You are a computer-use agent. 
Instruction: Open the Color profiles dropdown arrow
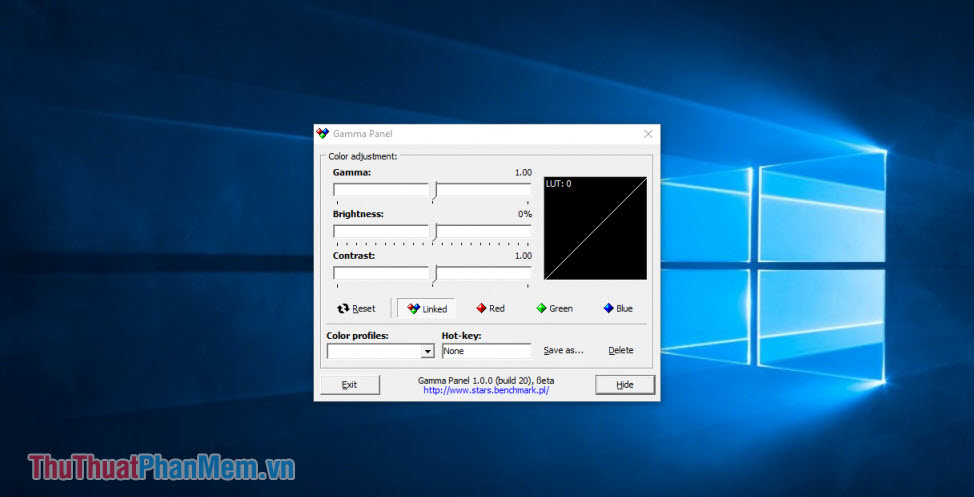pyautogui.click(x=427, y=352)
